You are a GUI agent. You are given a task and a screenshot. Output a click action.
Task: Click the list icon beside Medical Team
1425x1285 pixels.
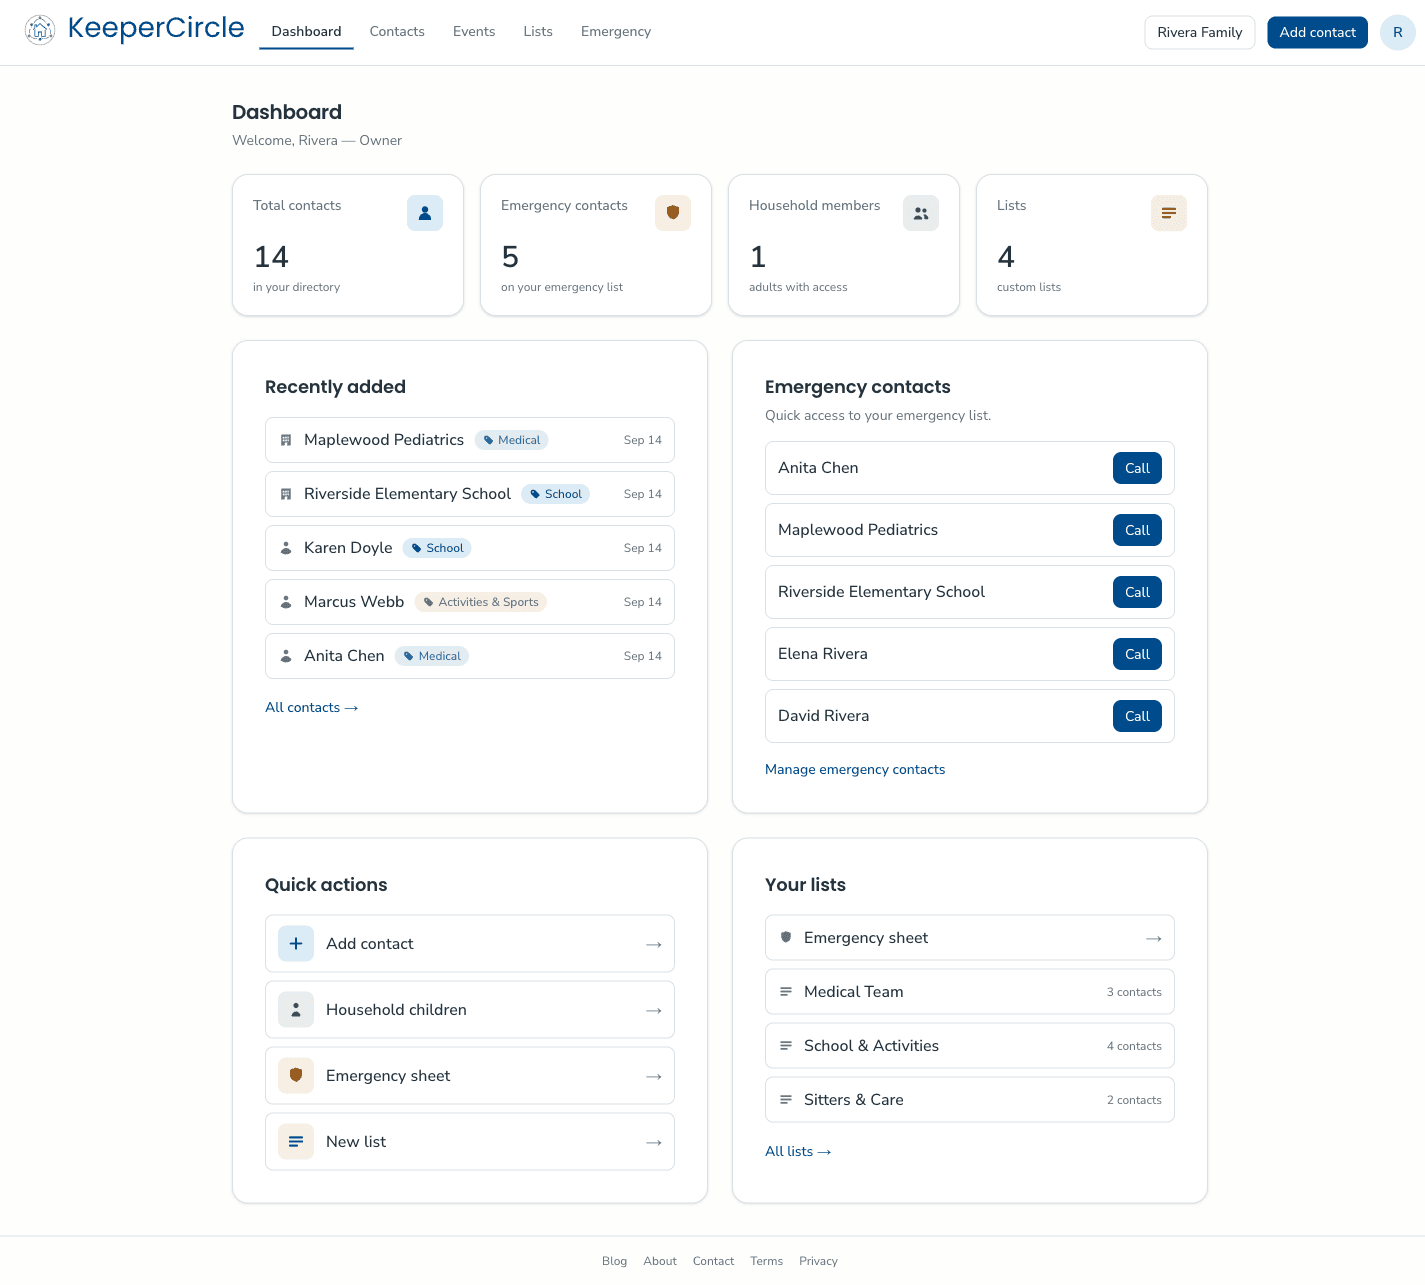786,992
